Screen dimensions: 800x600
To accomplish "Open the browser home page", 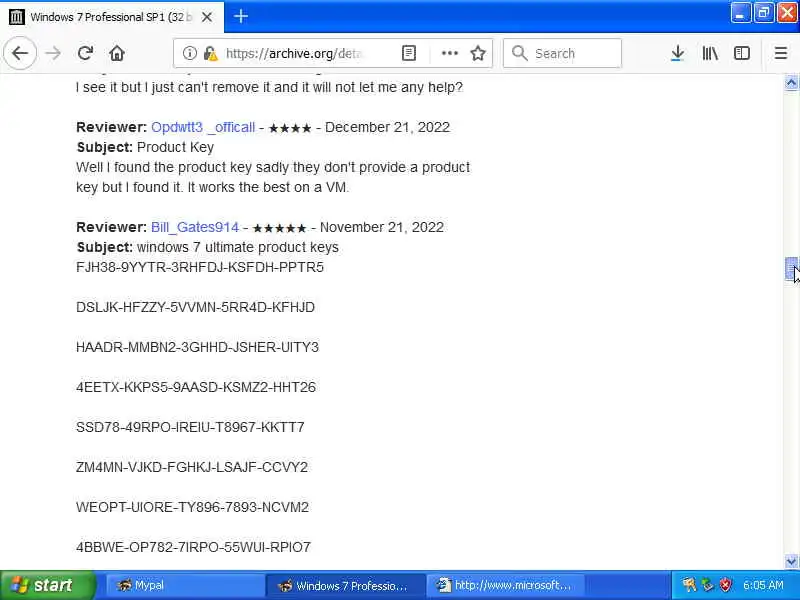I will tap(117, 53).
